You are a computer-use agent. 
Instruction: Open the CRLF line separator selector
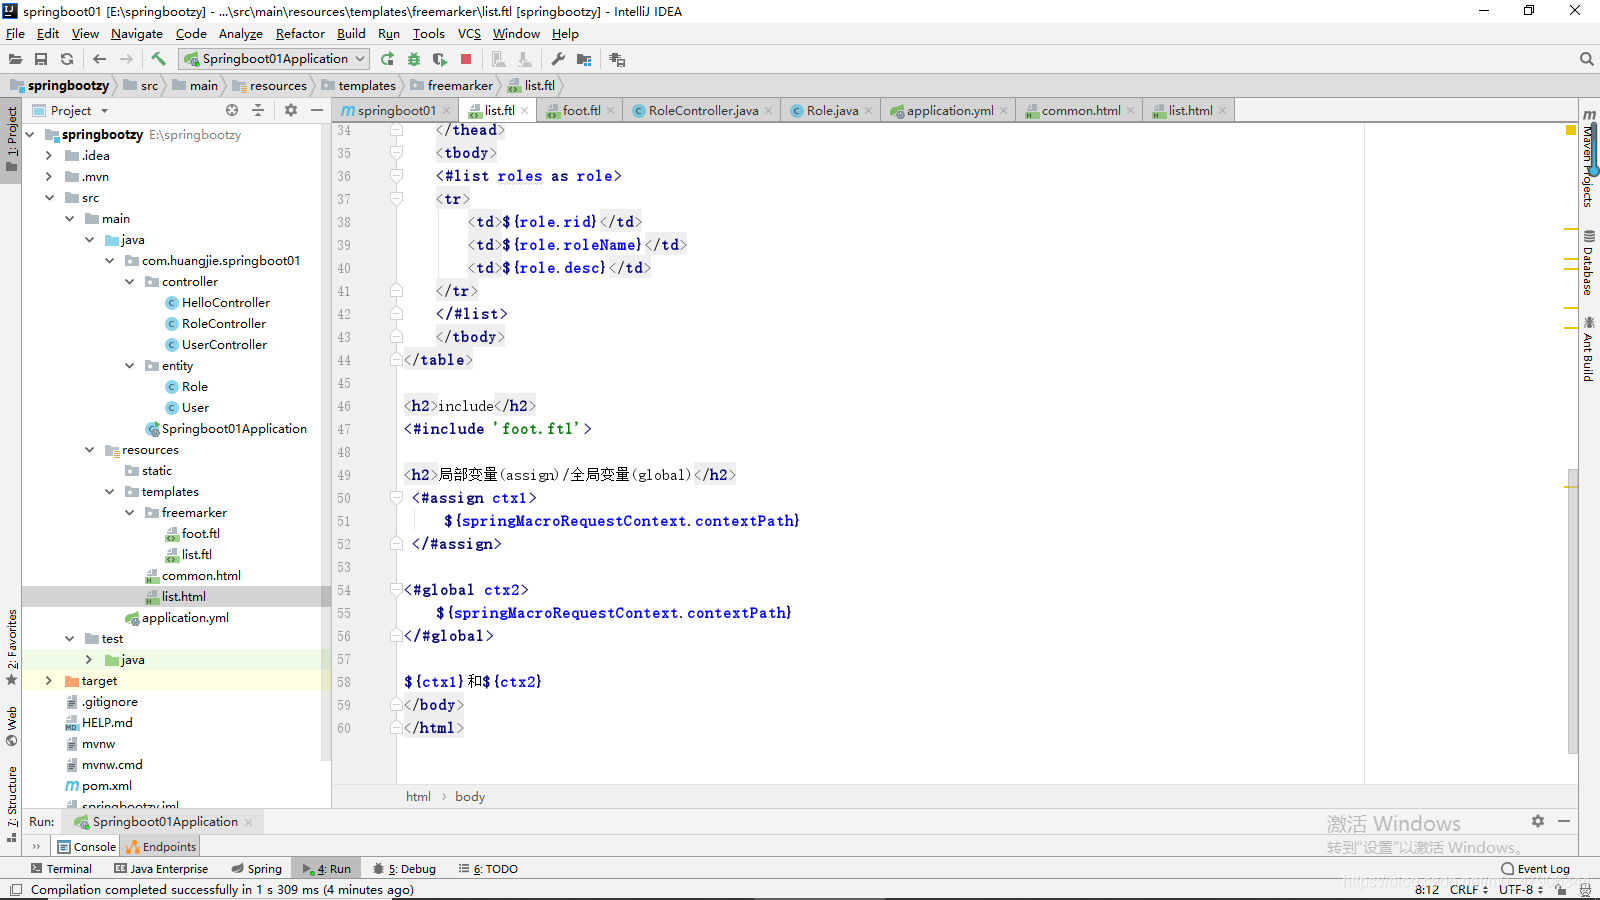point(1468,889)
